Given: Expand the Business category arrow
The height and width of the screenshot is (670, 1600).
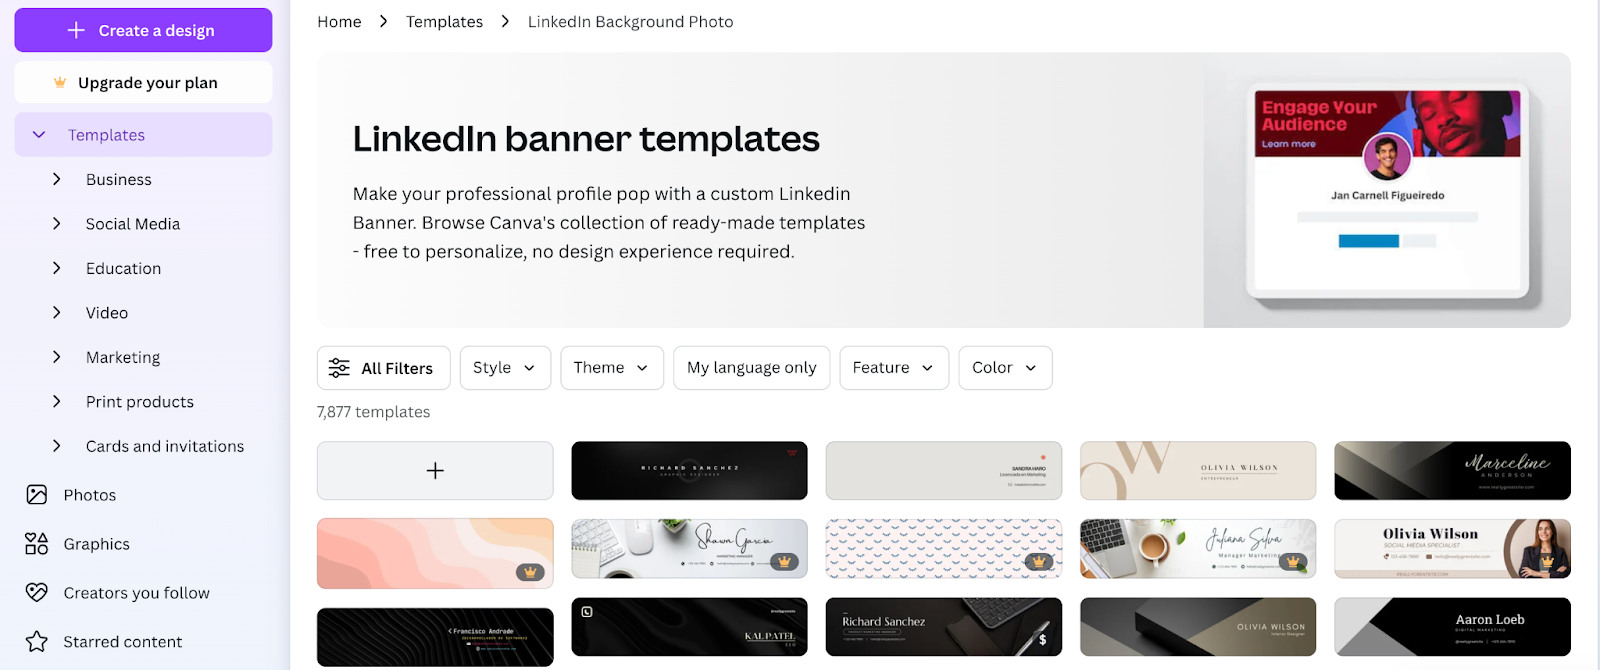Looking at the screenshot, I should coord(57,179).
